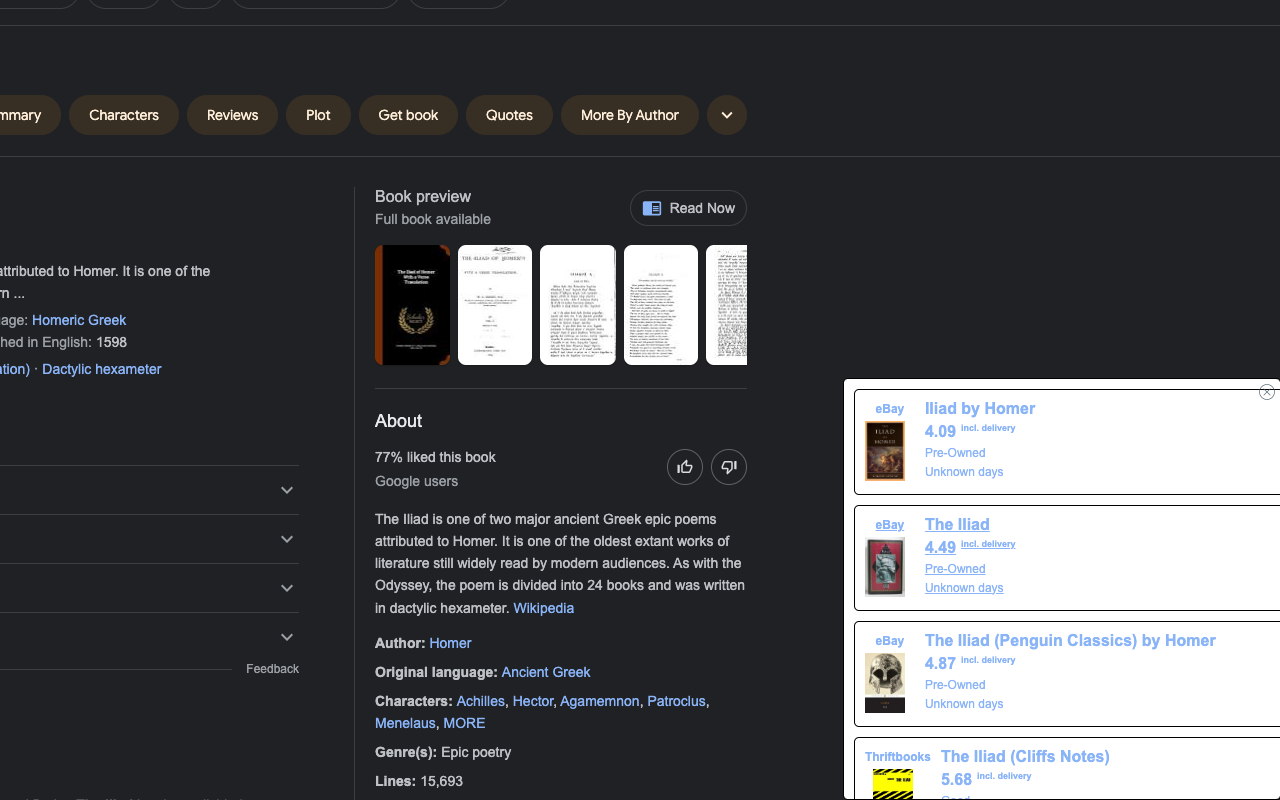The width and height of the screenshot is (1280, 800).
Task: Open the Dactylic hexameter link
Action: pos(102,369)
